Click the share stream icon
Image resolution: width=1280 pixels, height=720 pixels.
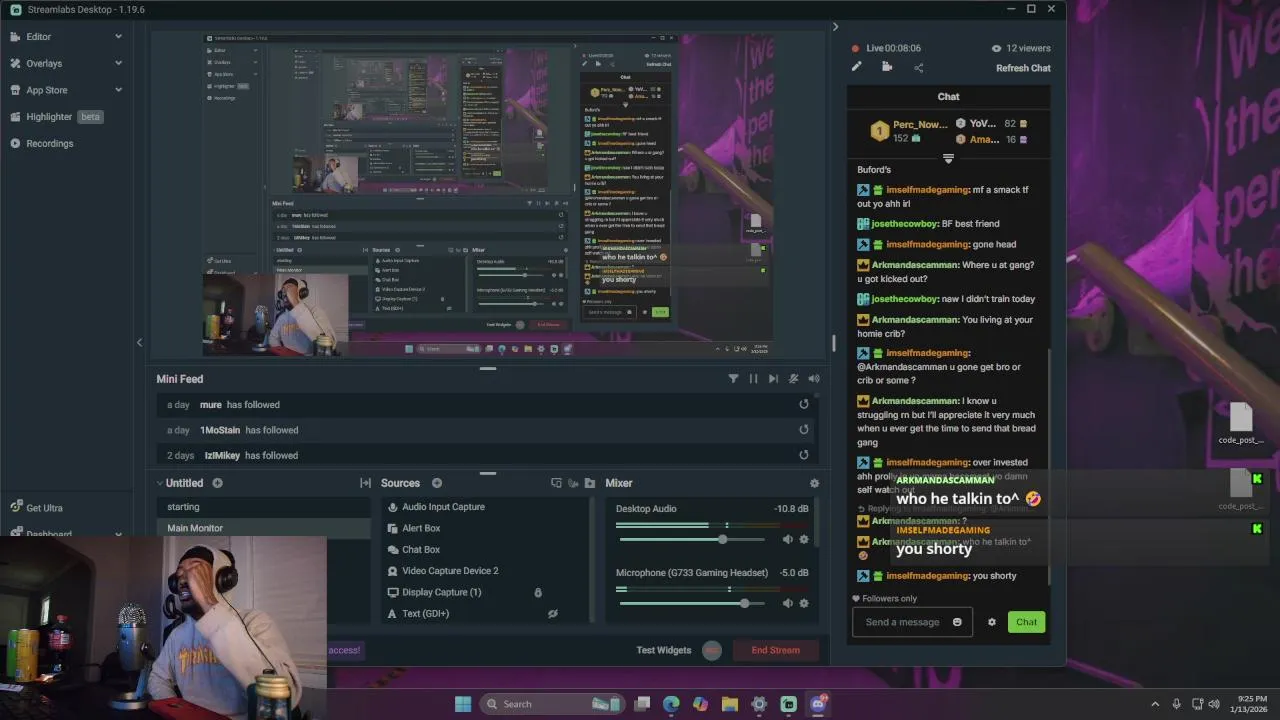pyautogui.click(x=918, y=67)
